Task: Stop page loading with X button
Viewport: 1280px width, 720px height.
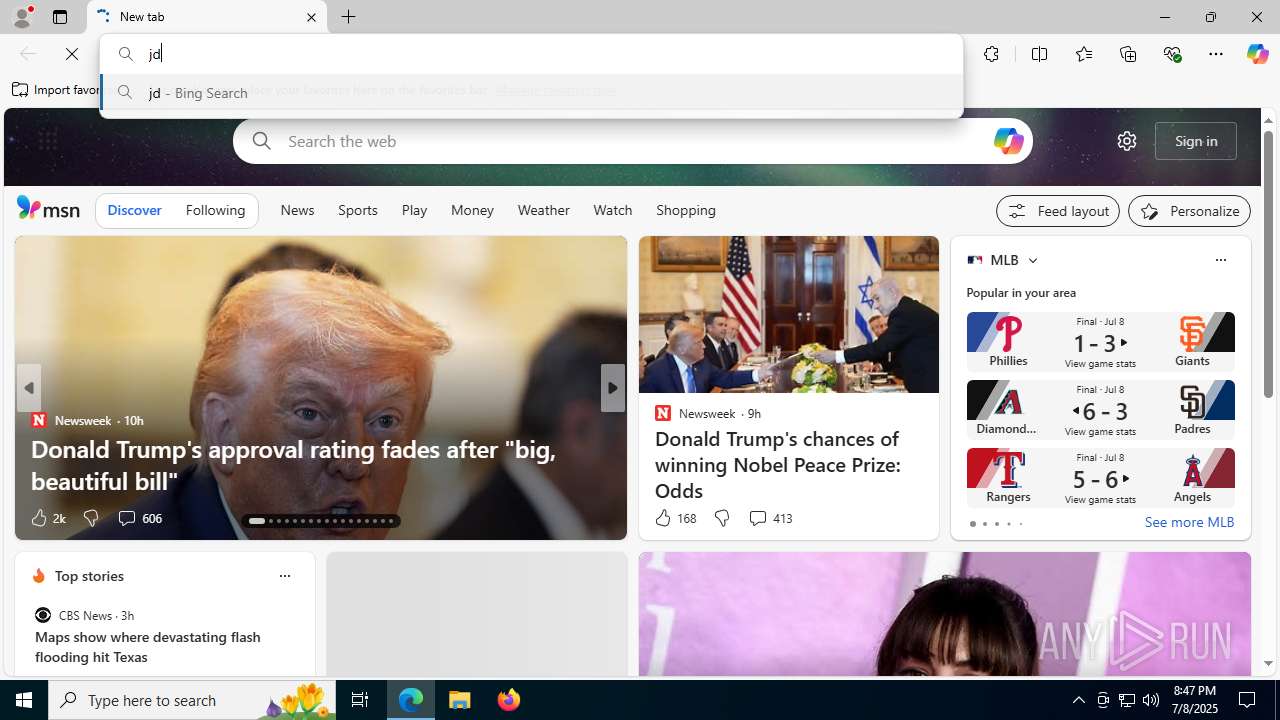Action: tap(72, 54)
